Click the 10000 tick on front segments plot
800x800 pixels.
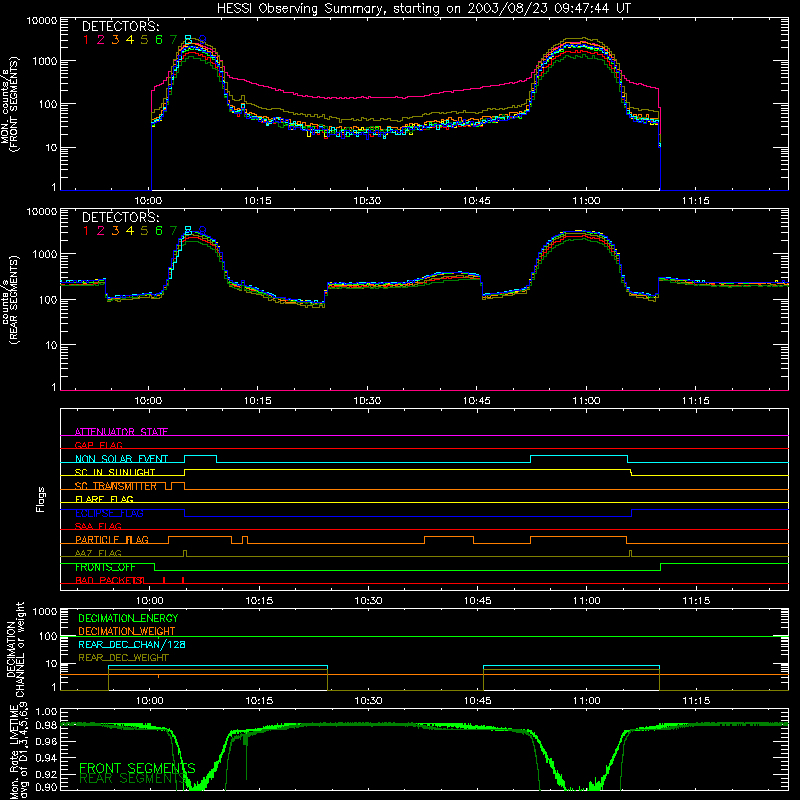[42, 20]
